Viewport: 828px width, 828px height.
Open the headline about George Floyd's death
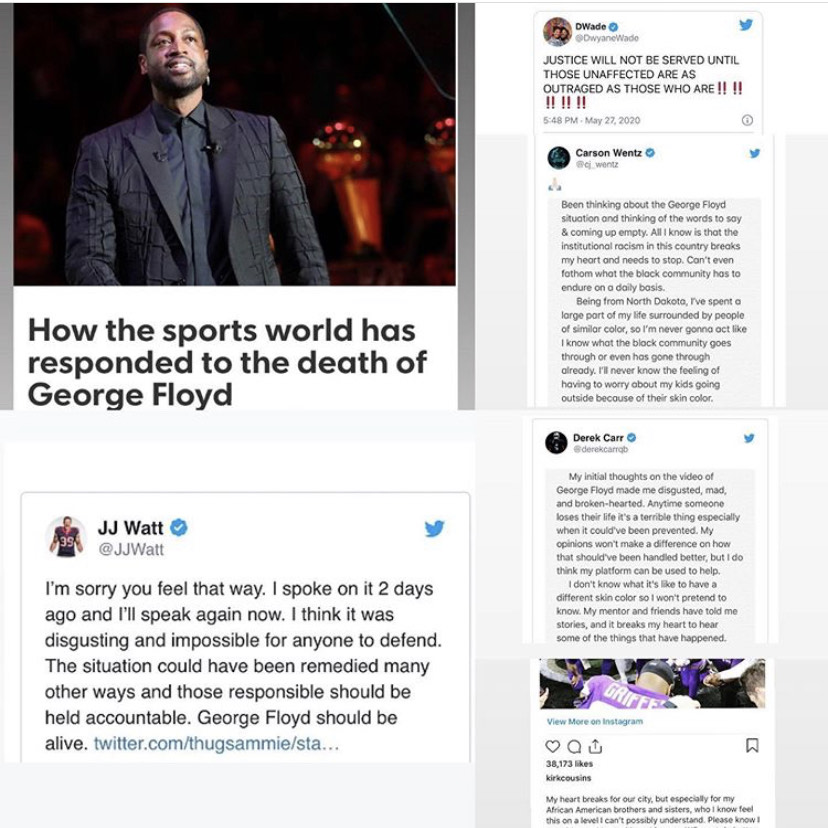click(227, 363)
